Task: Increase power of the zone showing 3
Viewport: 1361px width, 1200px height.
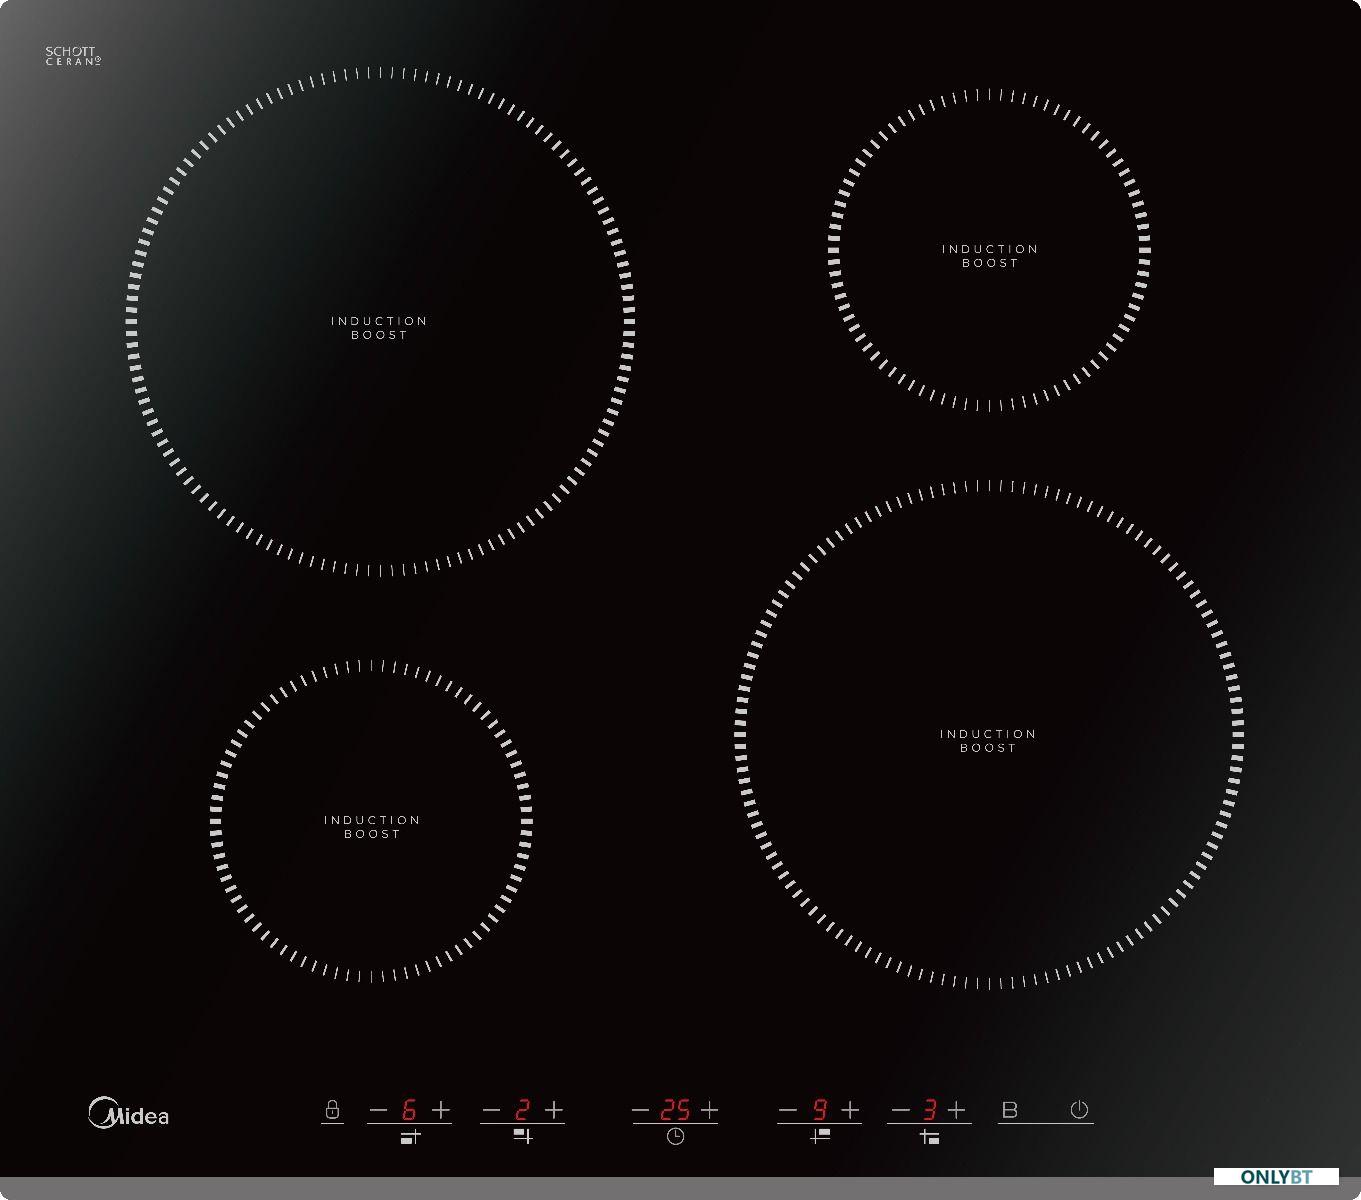Action: coord(957,1110)
